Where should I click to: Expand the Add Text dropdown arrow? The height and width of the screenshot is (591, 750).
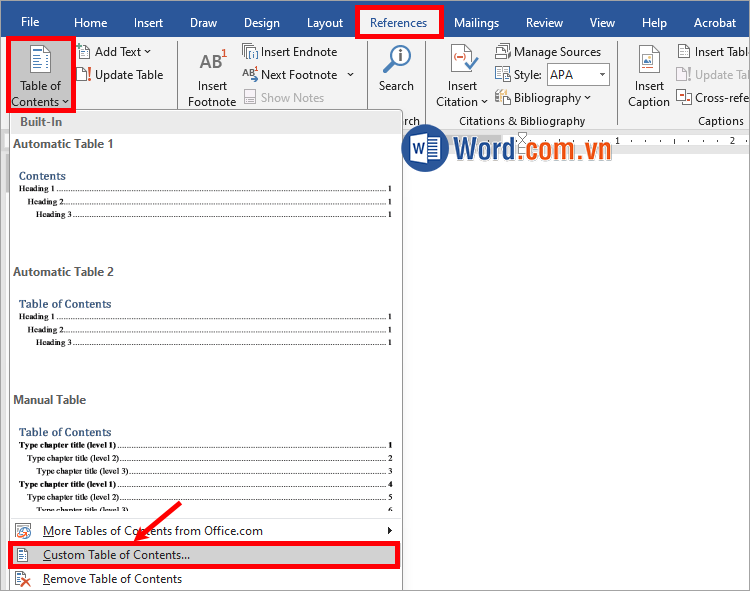(x=147, y=52)
